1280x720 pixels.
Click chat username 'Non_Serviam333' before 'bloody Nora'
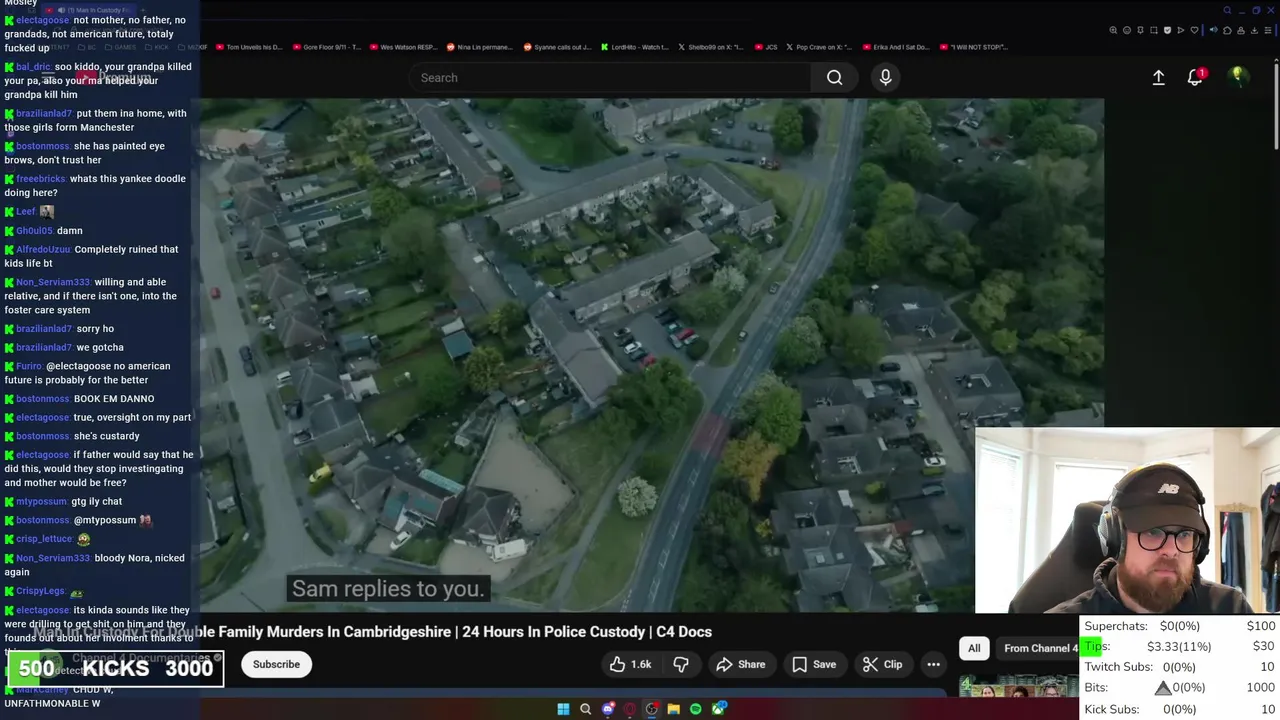click(53, 558)
